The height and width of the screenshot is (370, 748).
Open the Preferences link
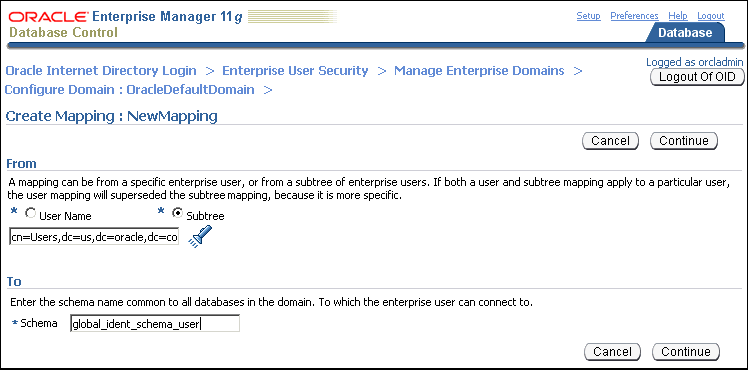click(634, 16)
